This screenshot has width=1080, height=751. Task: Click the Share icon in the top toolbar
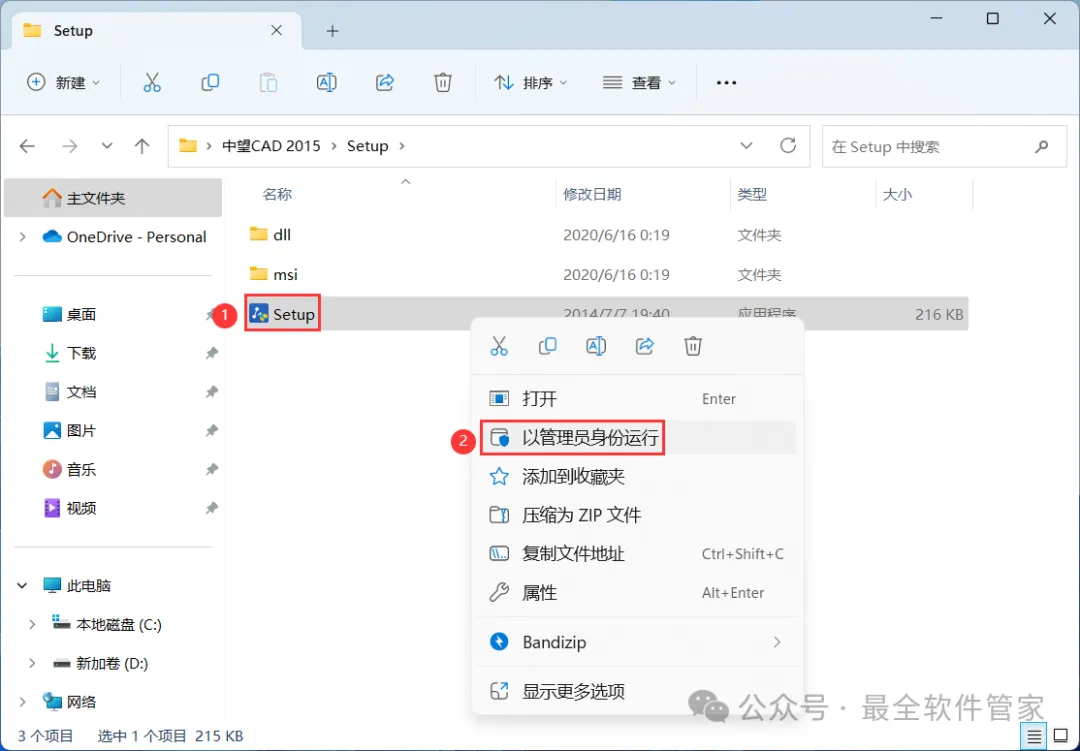(x=384, y=83)
